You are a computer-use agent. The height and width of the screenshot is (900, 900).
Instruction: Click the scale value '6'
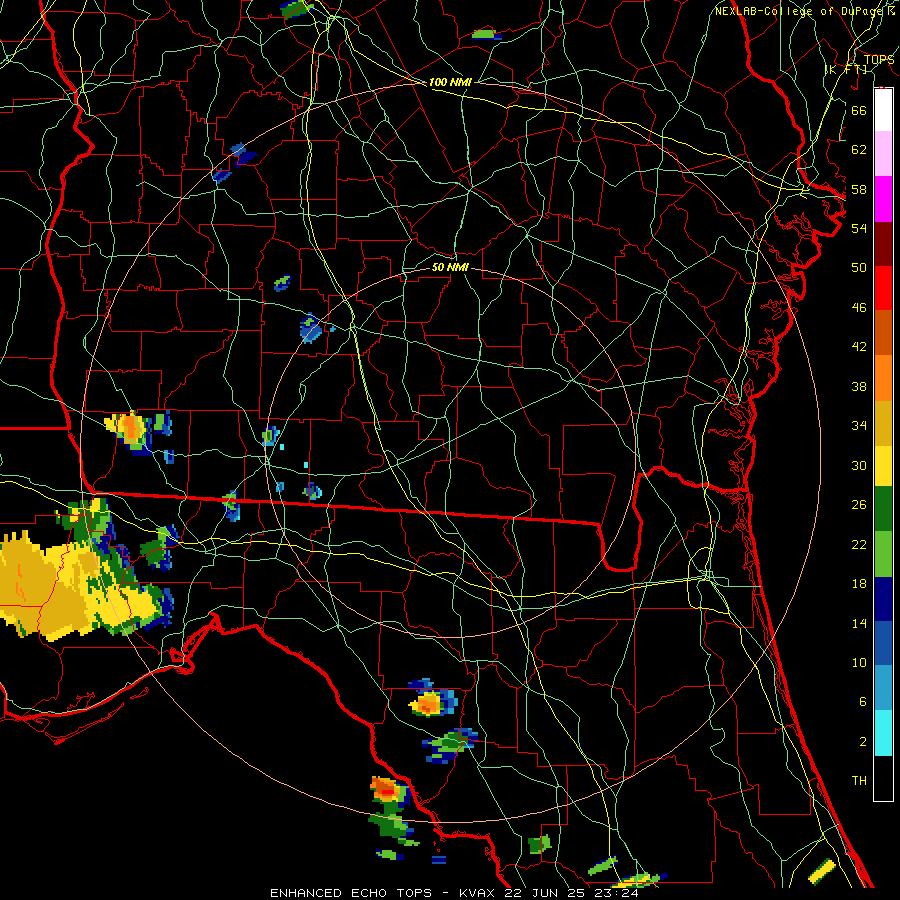pyautogui.click(x=862, y=702)
